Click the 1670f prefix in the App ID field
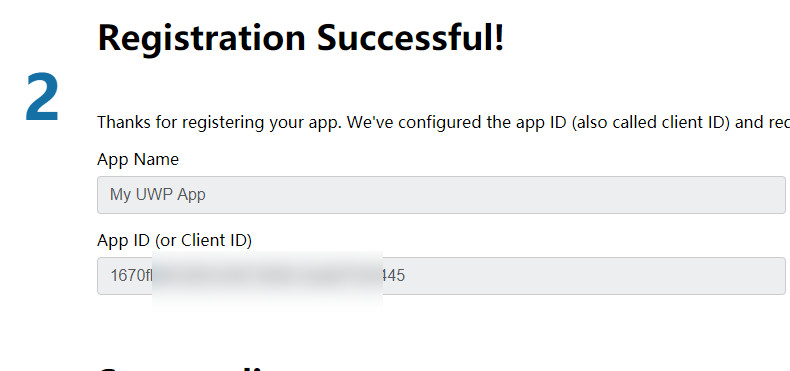The height and width of the screenshot is (371, 790). pyautogui.click(x=131, y=276)
